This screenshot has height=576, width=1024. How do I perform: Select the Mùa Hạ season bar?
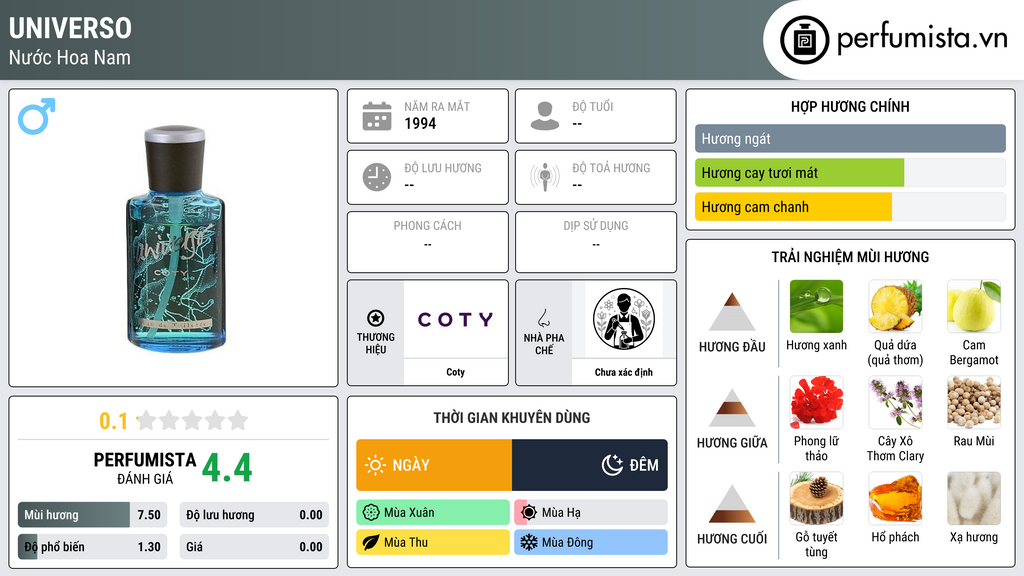tap(591, 513)
